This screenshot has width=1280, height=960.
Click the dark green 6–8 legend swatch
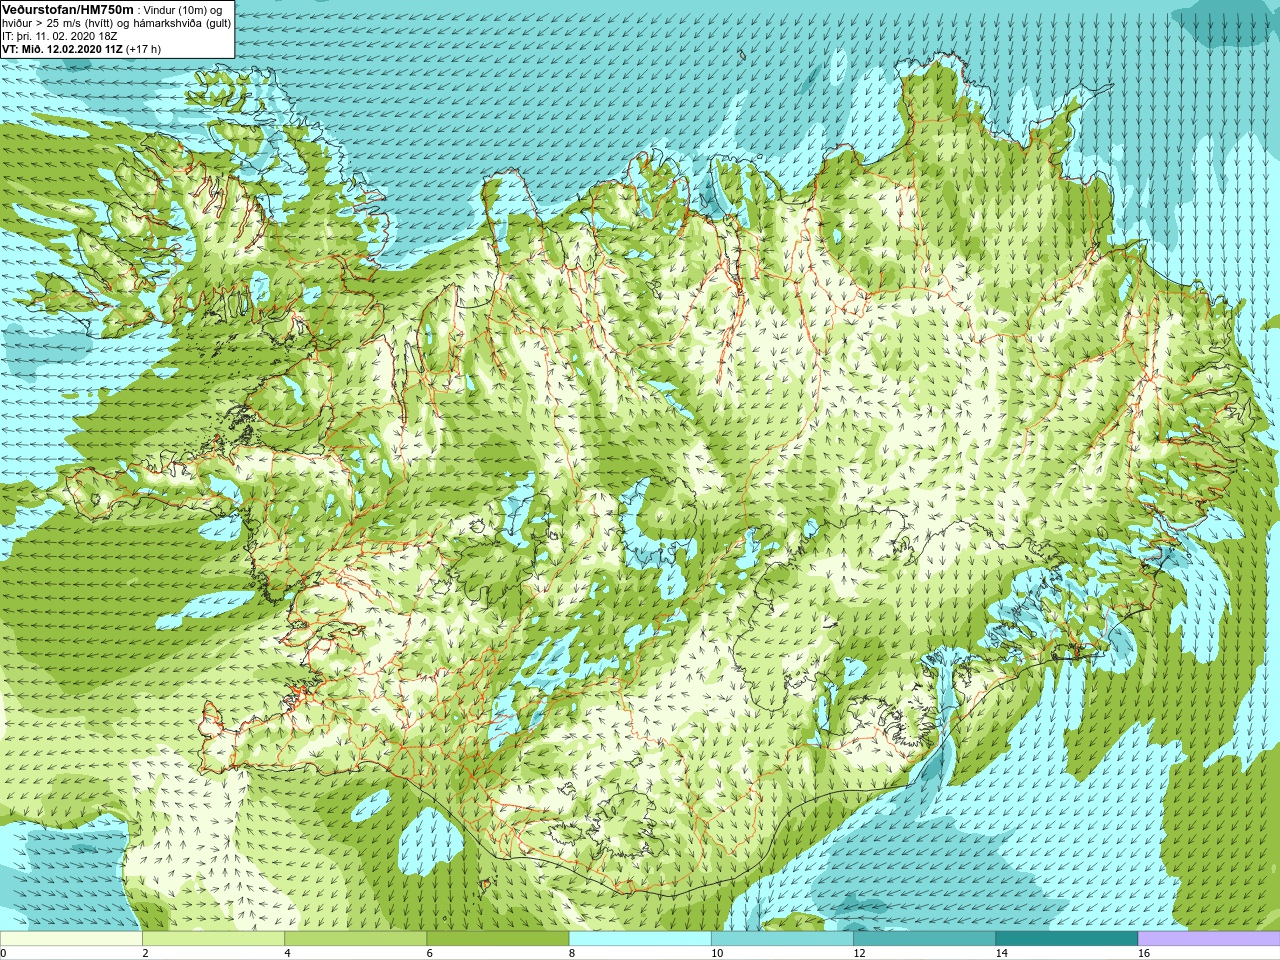[498, 939]
